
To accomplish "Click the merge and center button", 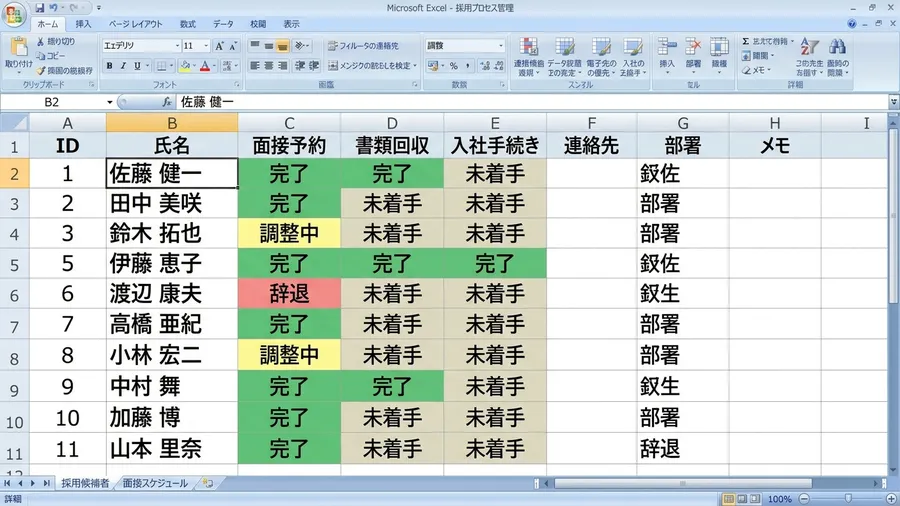I will 371,66.
